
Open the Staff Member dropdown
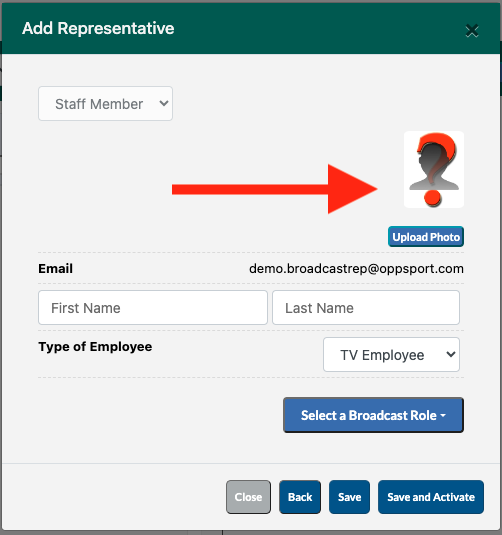coord(105,103)
